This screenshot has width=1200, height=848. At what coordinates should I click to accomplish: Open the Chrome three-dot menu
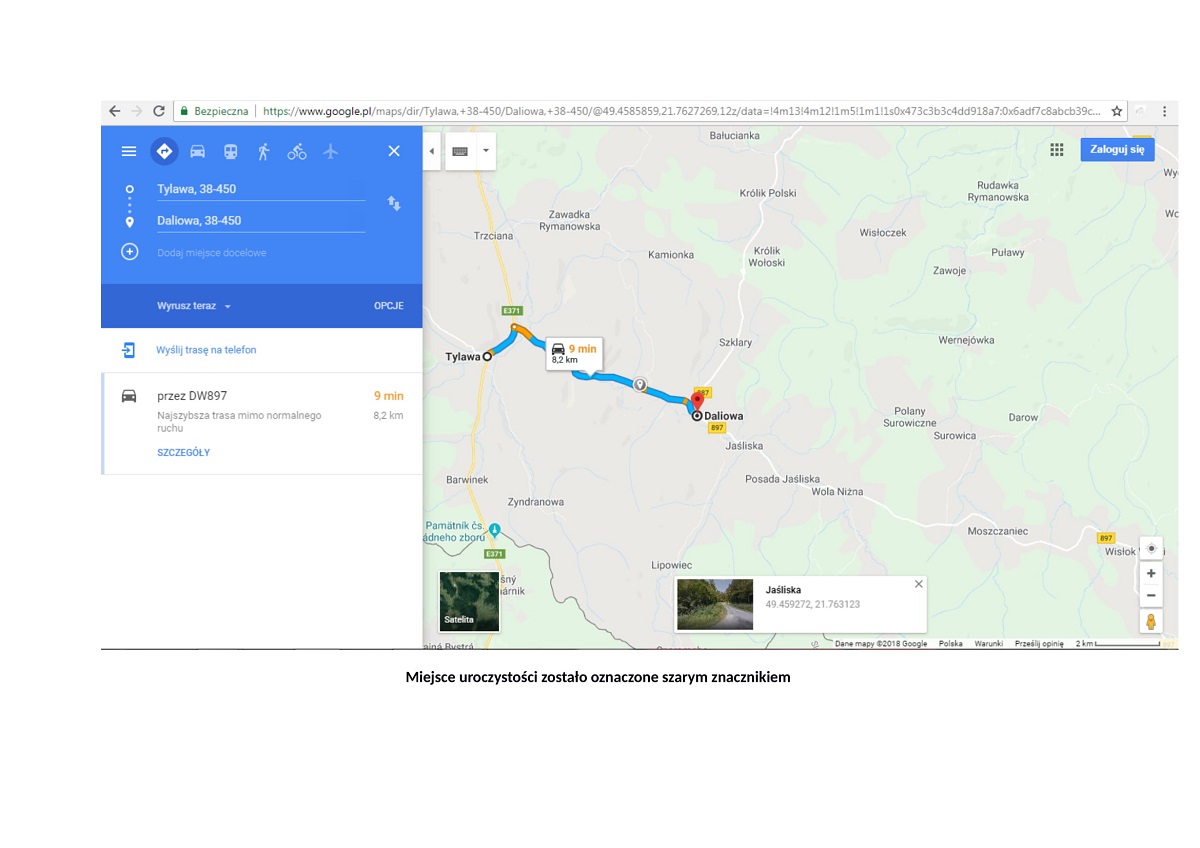[x=1165, y=111]
